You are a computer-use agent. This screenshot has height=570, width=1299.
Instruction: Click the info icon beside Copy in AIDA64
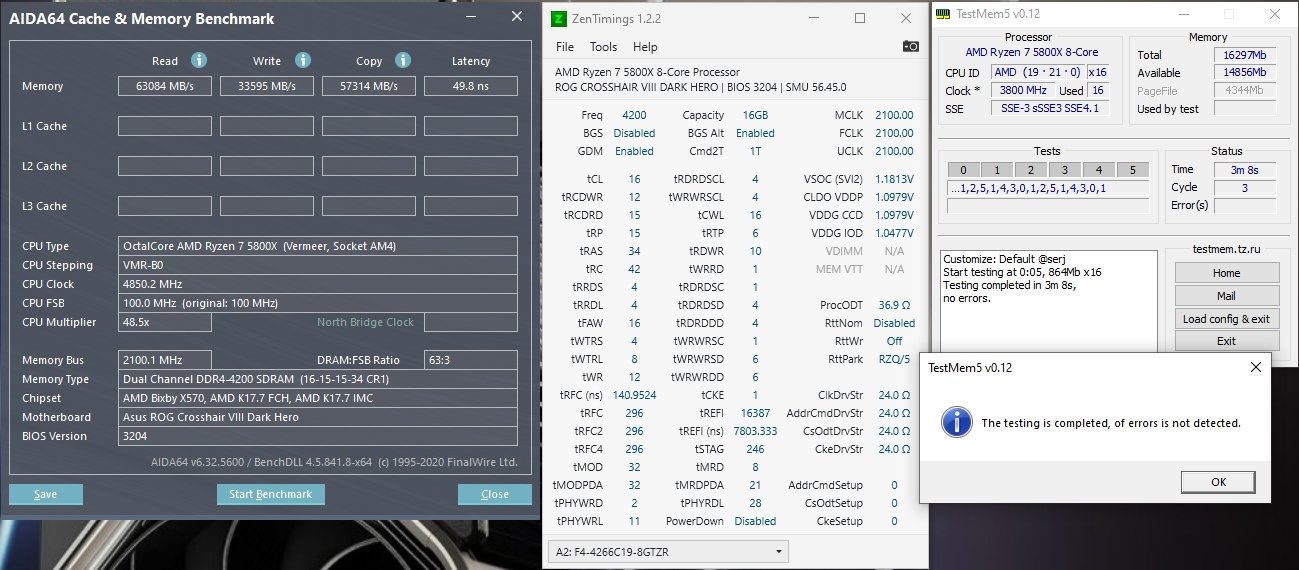[x=403, y=60]
